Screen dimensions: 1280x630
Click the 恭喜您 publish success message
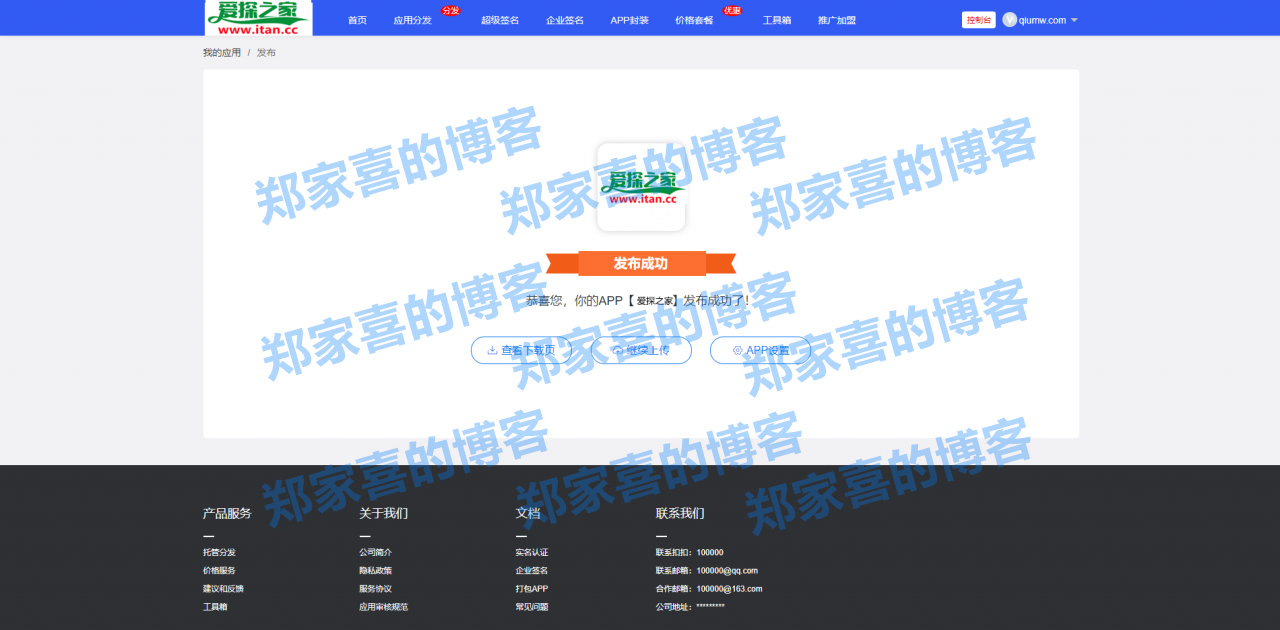(x=637, y=300)
